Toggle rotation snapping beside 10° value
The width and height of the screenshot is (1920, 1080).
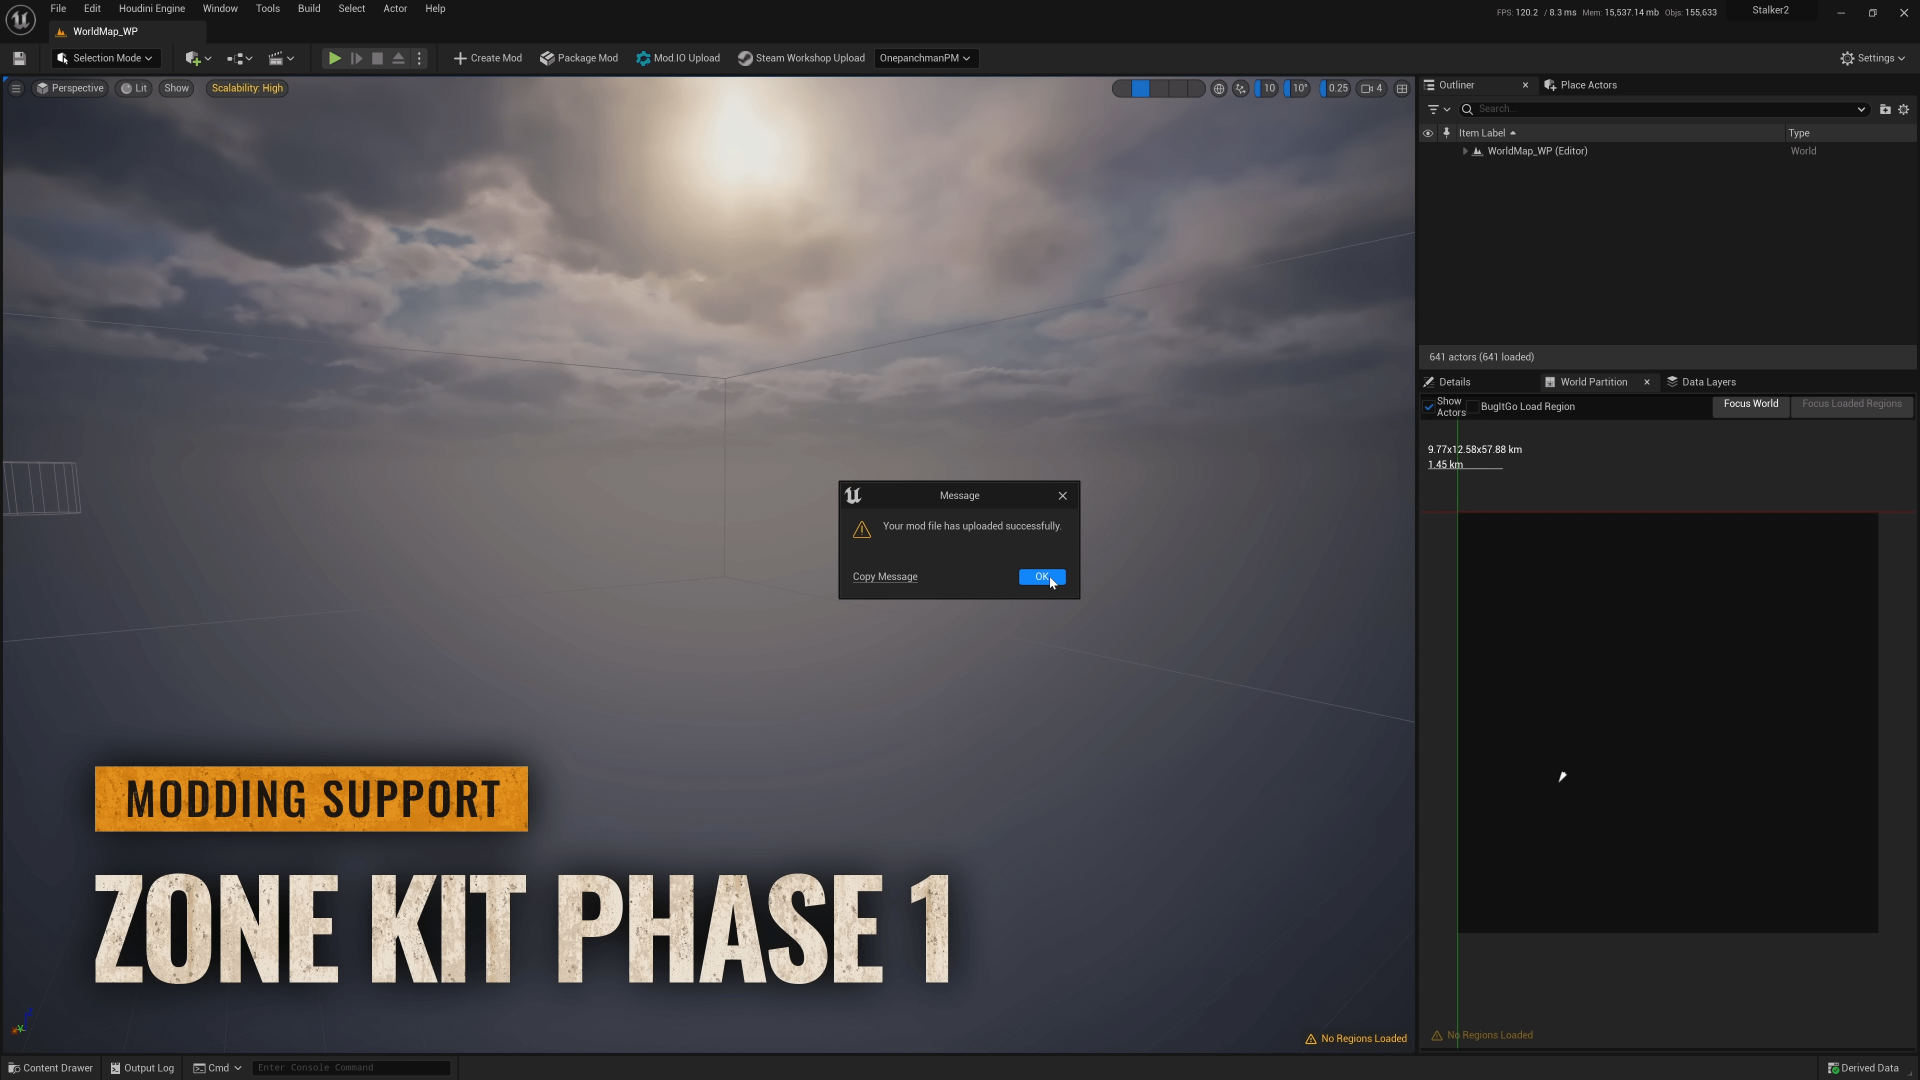coord(1287,88)
